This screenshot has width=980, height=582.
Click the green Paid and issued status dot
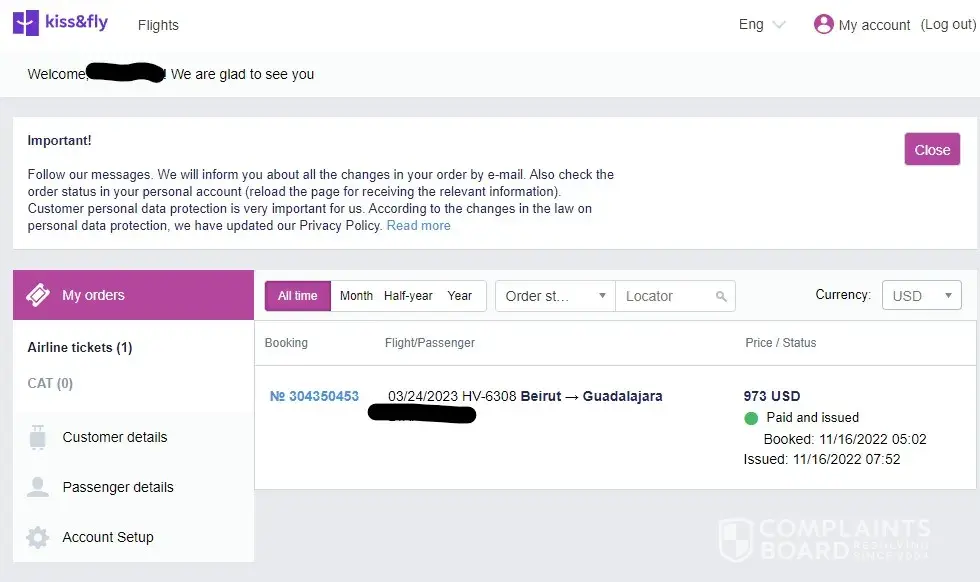pyautogui.click(x=752, y=418)
